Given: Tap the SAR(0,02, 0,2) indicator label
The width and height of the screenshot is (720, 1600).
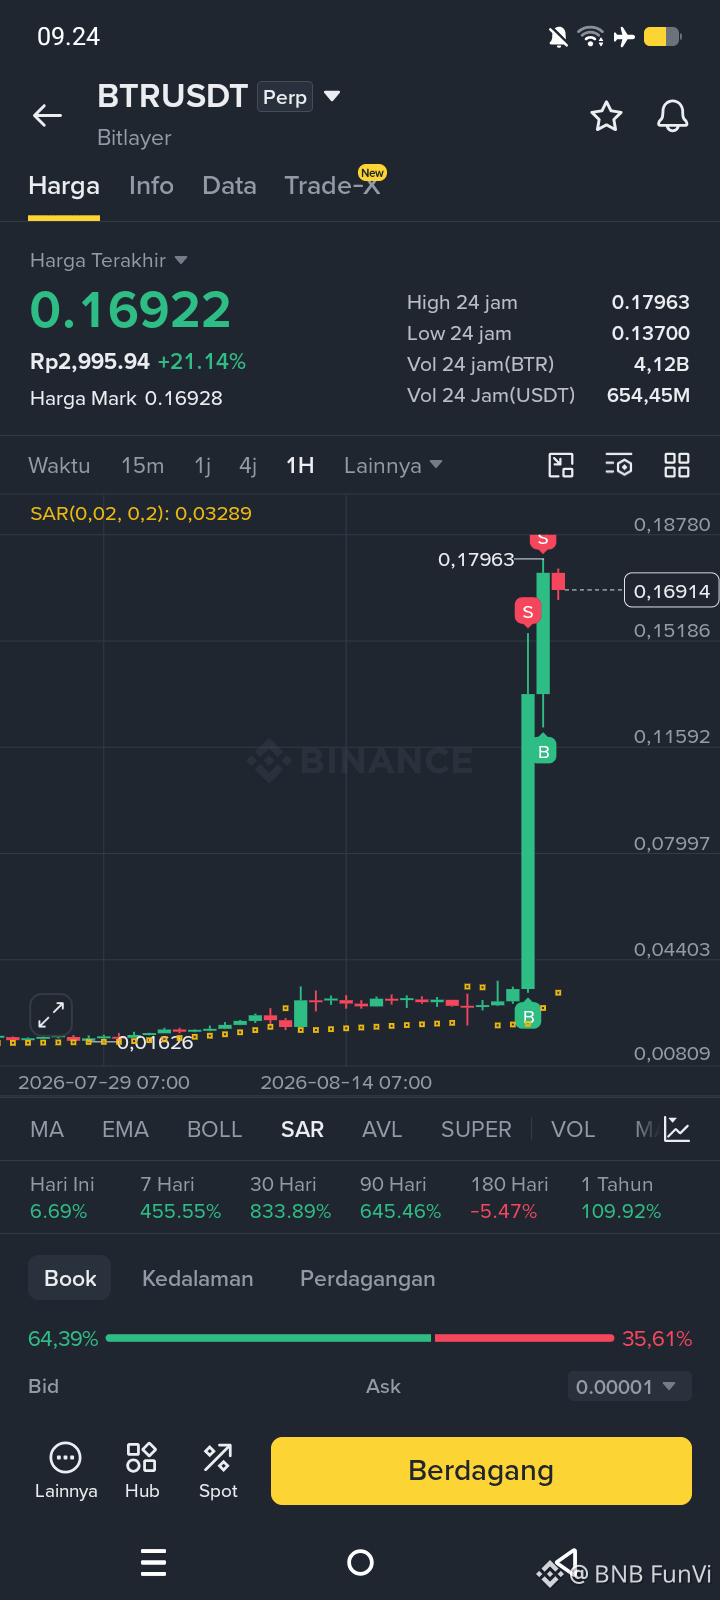Looking at the screenshot, I should click(140, 513).
